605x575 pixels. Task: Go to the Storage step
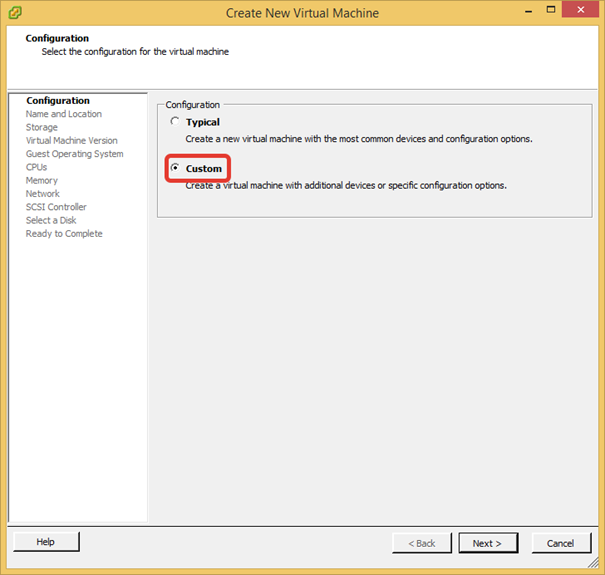coord(42,127)
